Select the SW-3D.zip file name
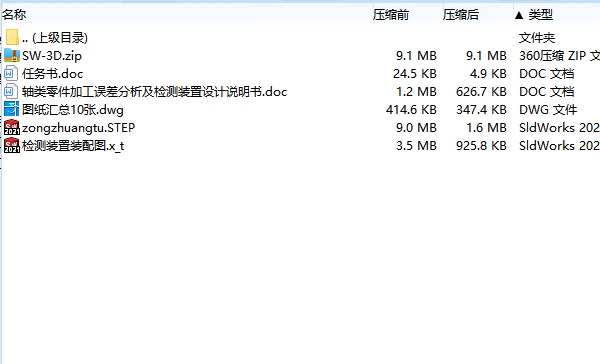 [52, 55]
